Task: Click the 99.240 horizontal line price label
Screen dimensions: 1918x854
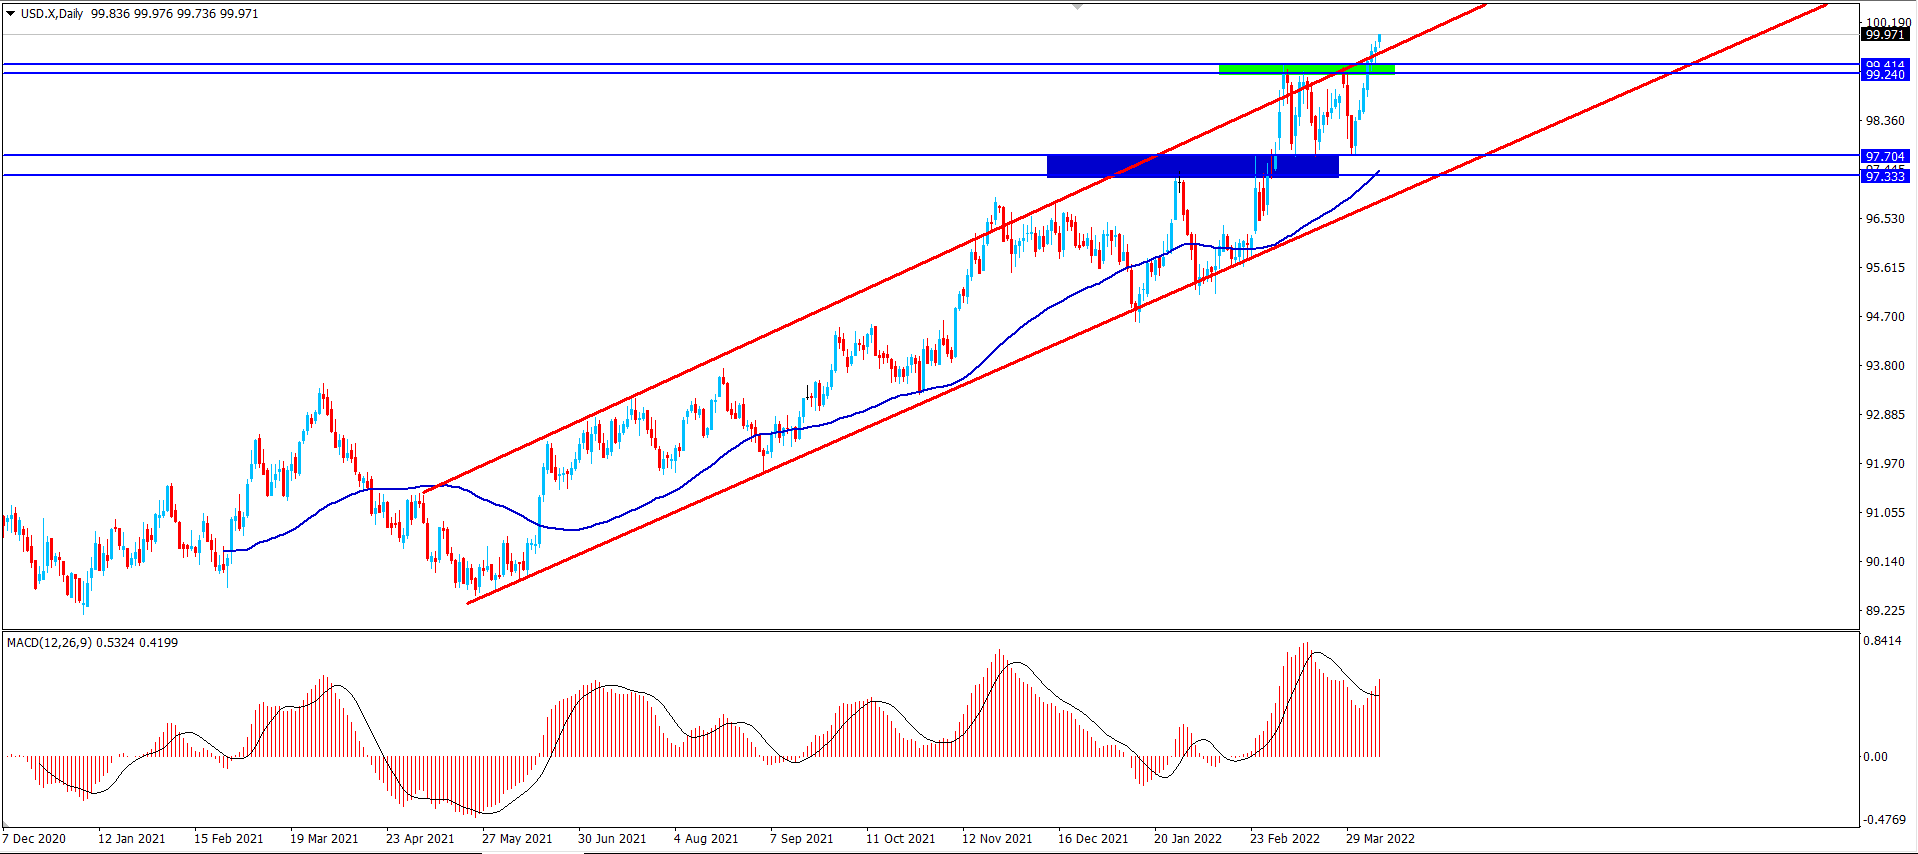Action: (x=1885, y=75)
